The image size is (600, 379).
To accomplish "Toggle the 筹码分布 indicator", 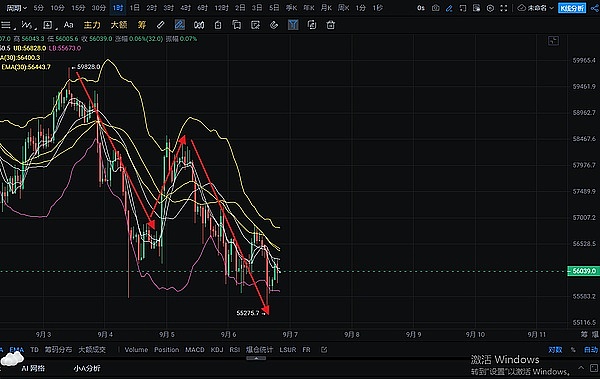I will click(x=58, y=350).
